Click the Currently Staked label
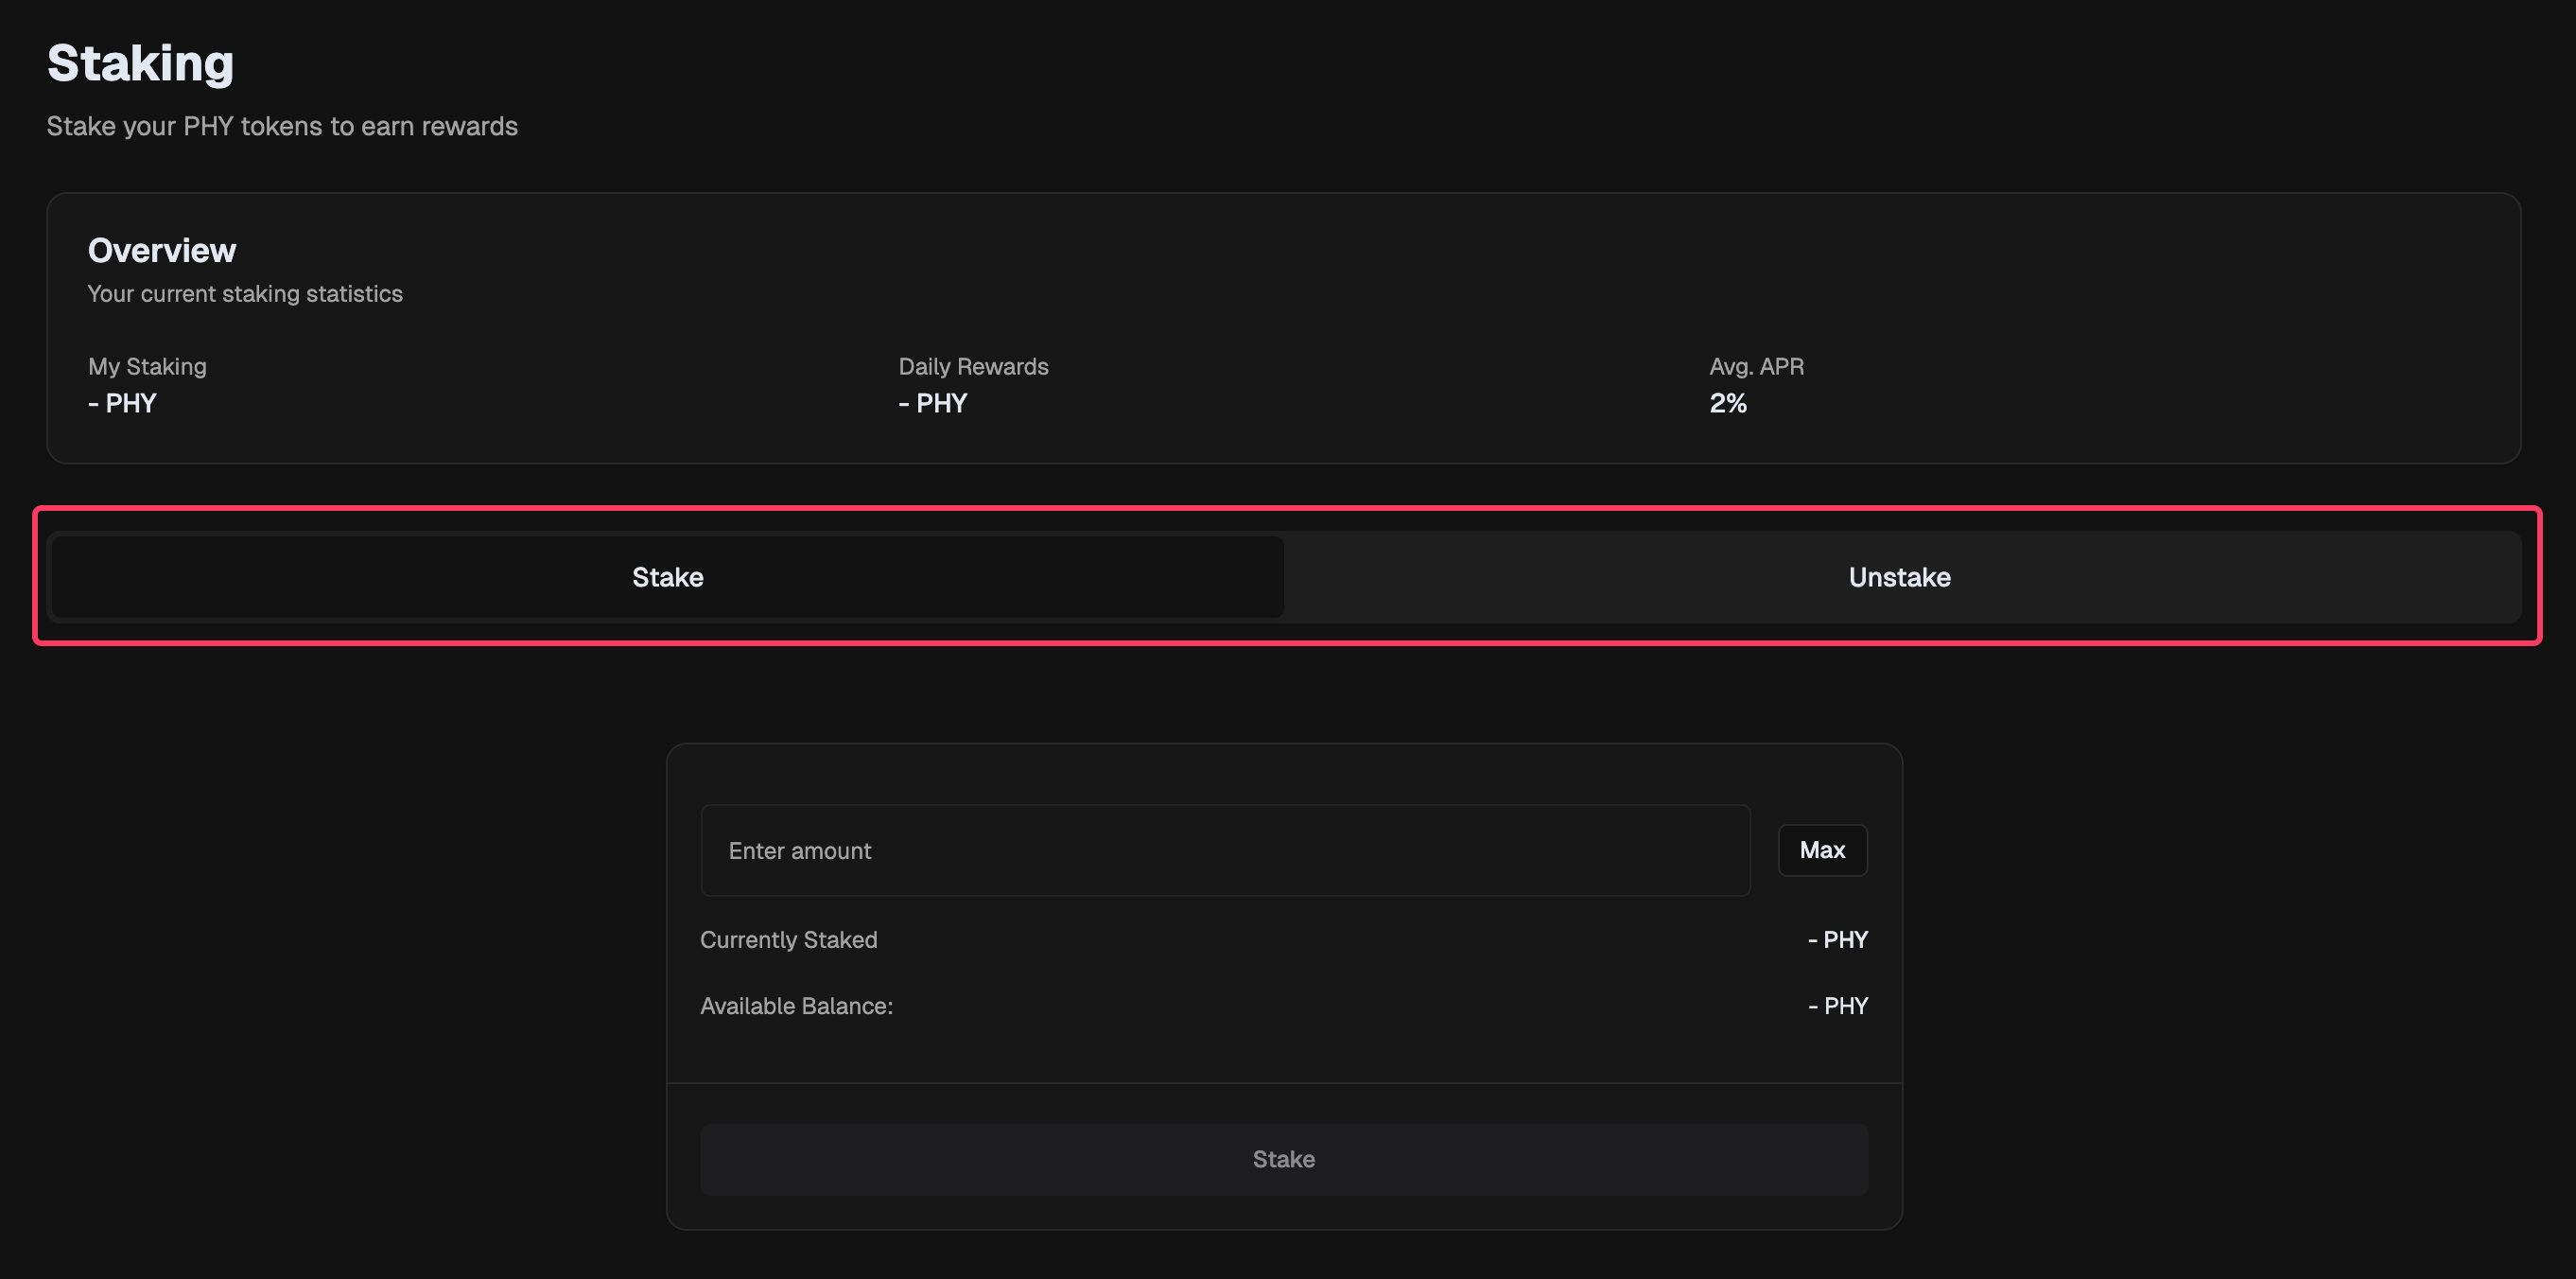Viewport: 2576px width, 1279px height. 788,940
